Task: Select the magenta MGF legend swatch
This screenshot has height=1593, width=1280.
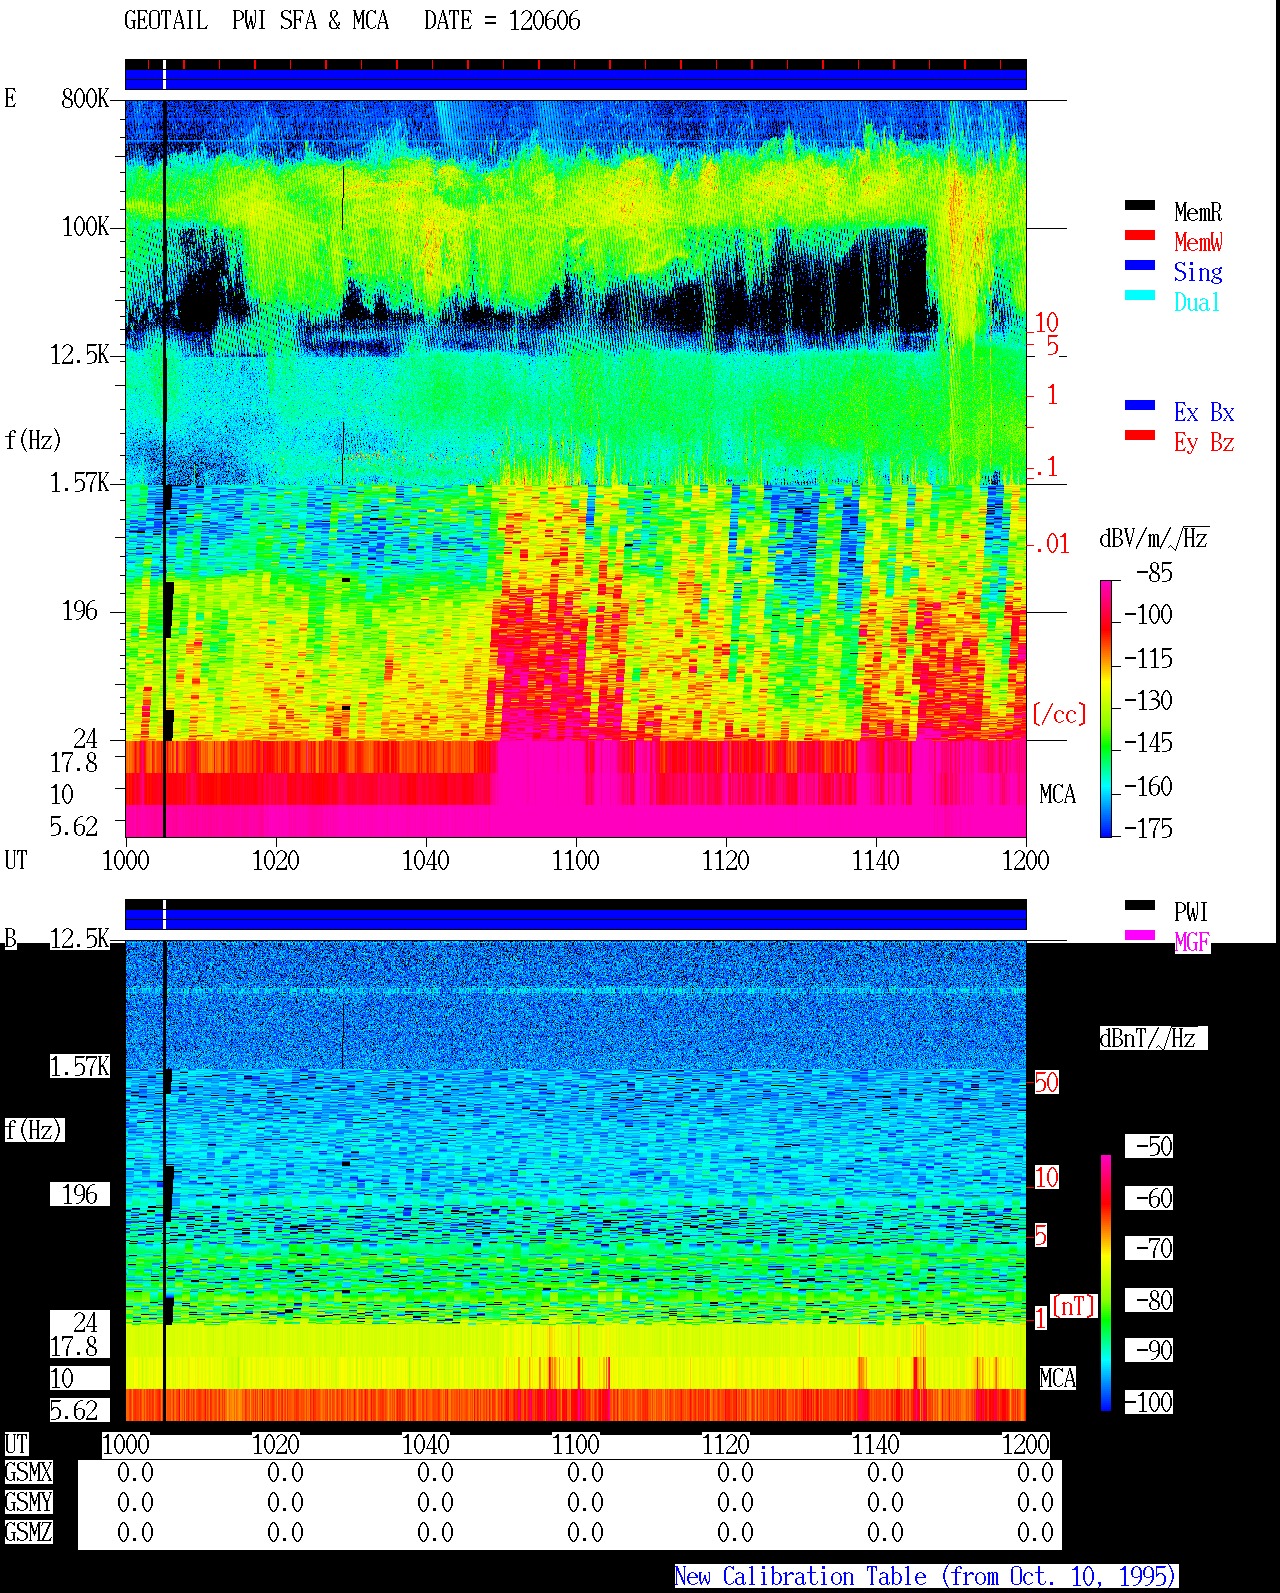Action: (x=1140, y=936)
